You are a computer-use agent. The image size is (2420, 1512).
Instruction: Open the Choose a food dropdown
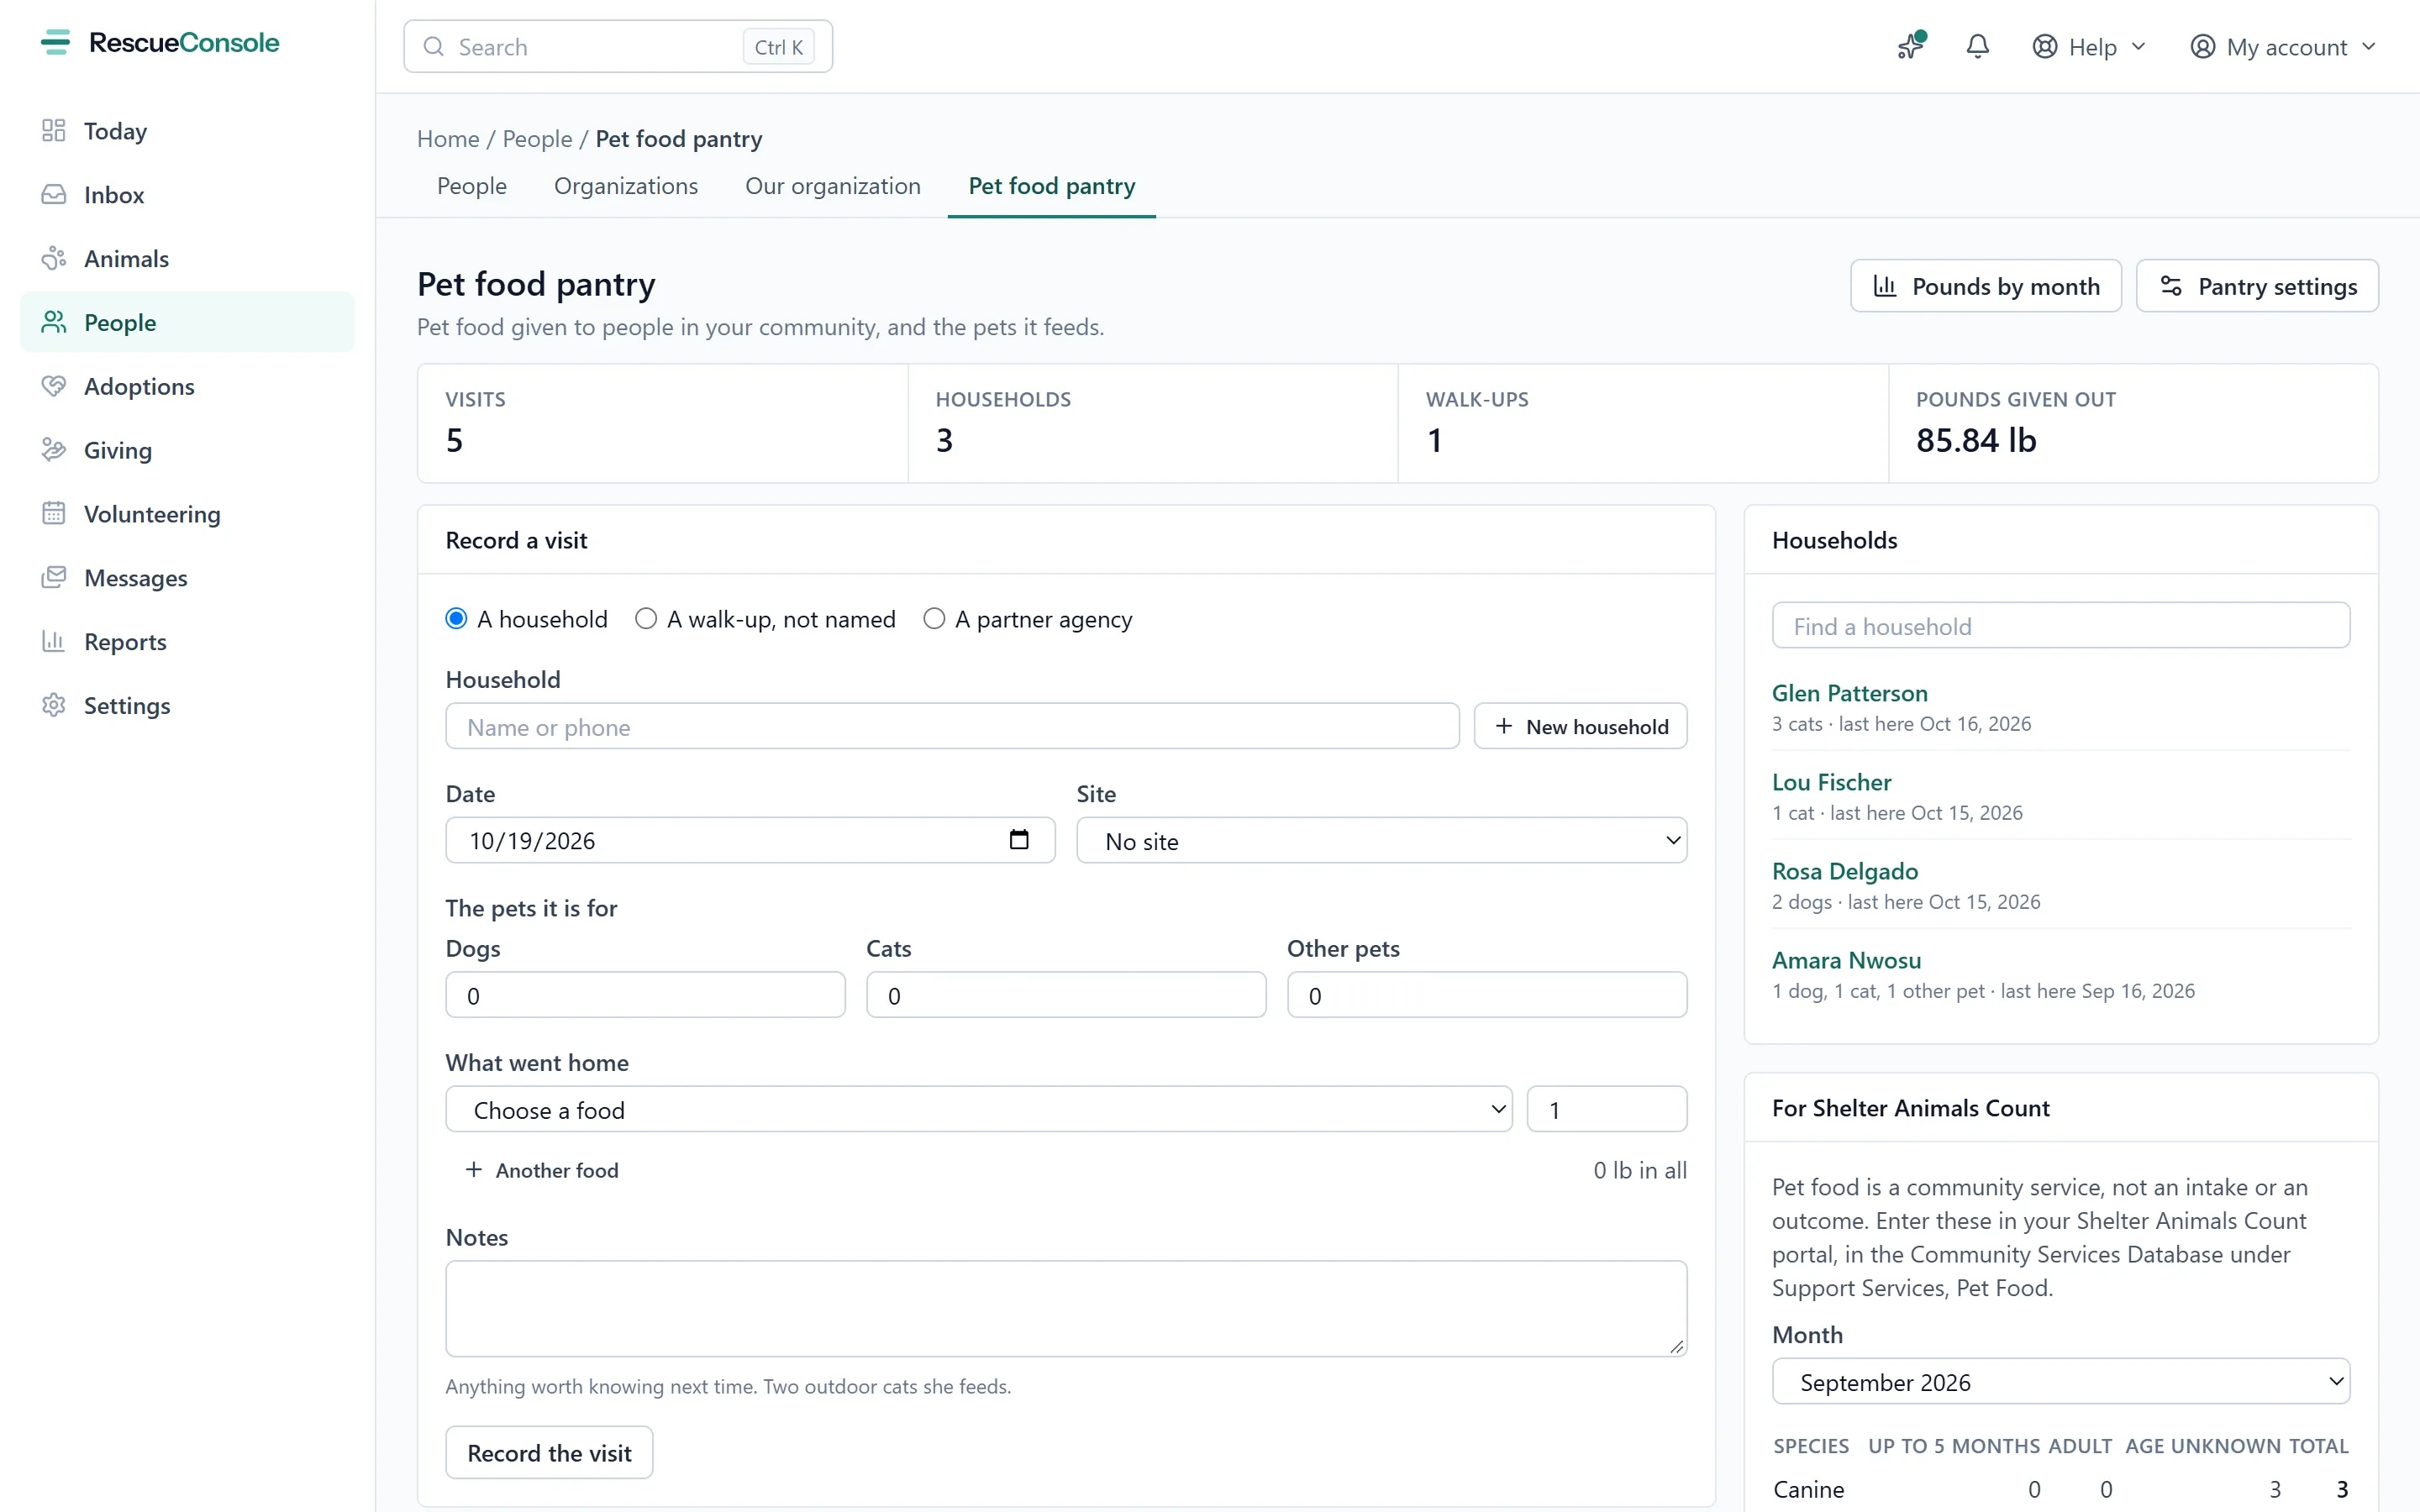[x=978, y=1110]
